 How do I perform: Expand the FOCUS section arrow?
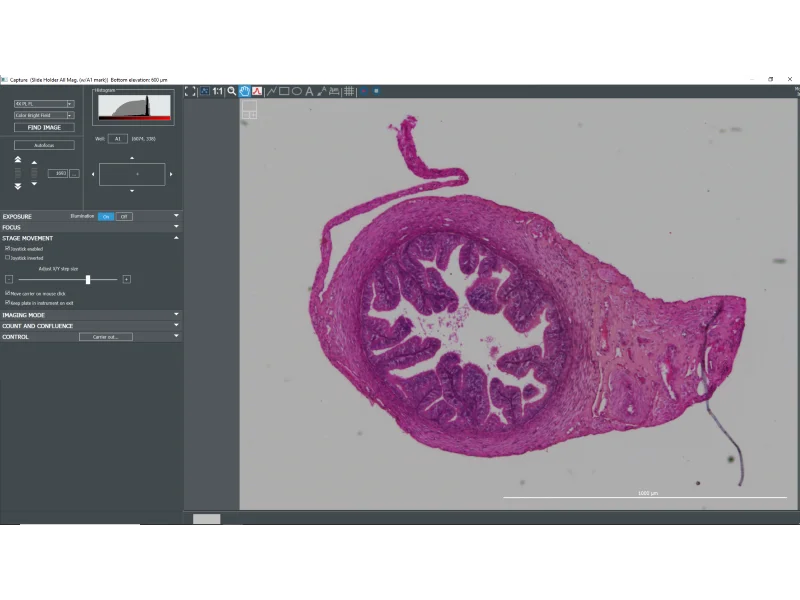tap(176, 227)
